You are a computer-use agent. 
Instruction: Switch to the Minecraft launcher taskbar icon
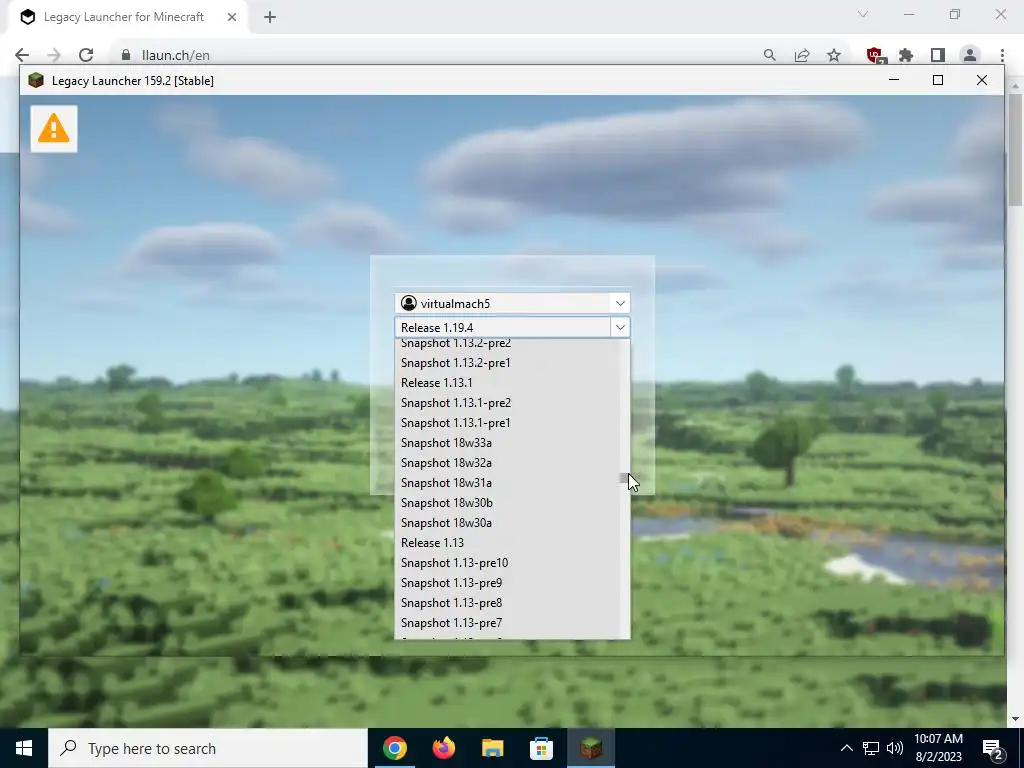[590, 748]
